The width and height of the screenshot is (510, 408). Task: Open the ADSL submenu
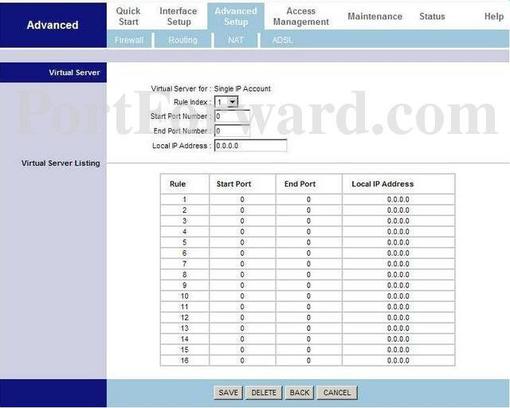(x=283, y=40)
